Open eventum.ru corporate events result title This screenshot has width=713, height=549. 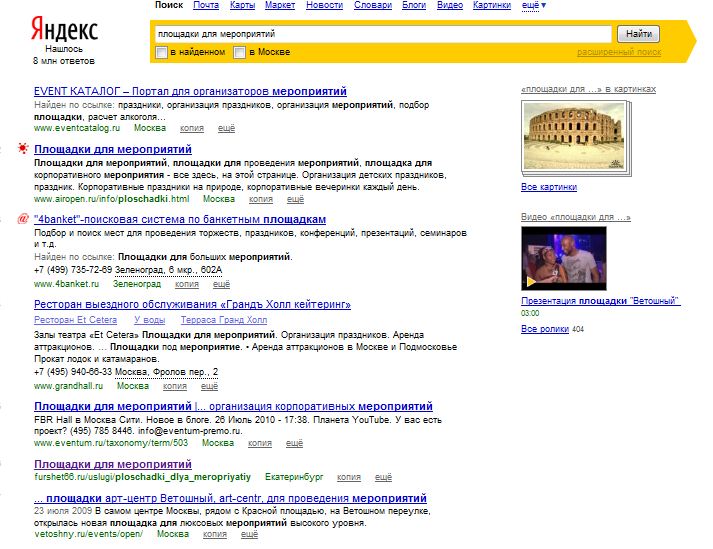[x=233, y=406]
